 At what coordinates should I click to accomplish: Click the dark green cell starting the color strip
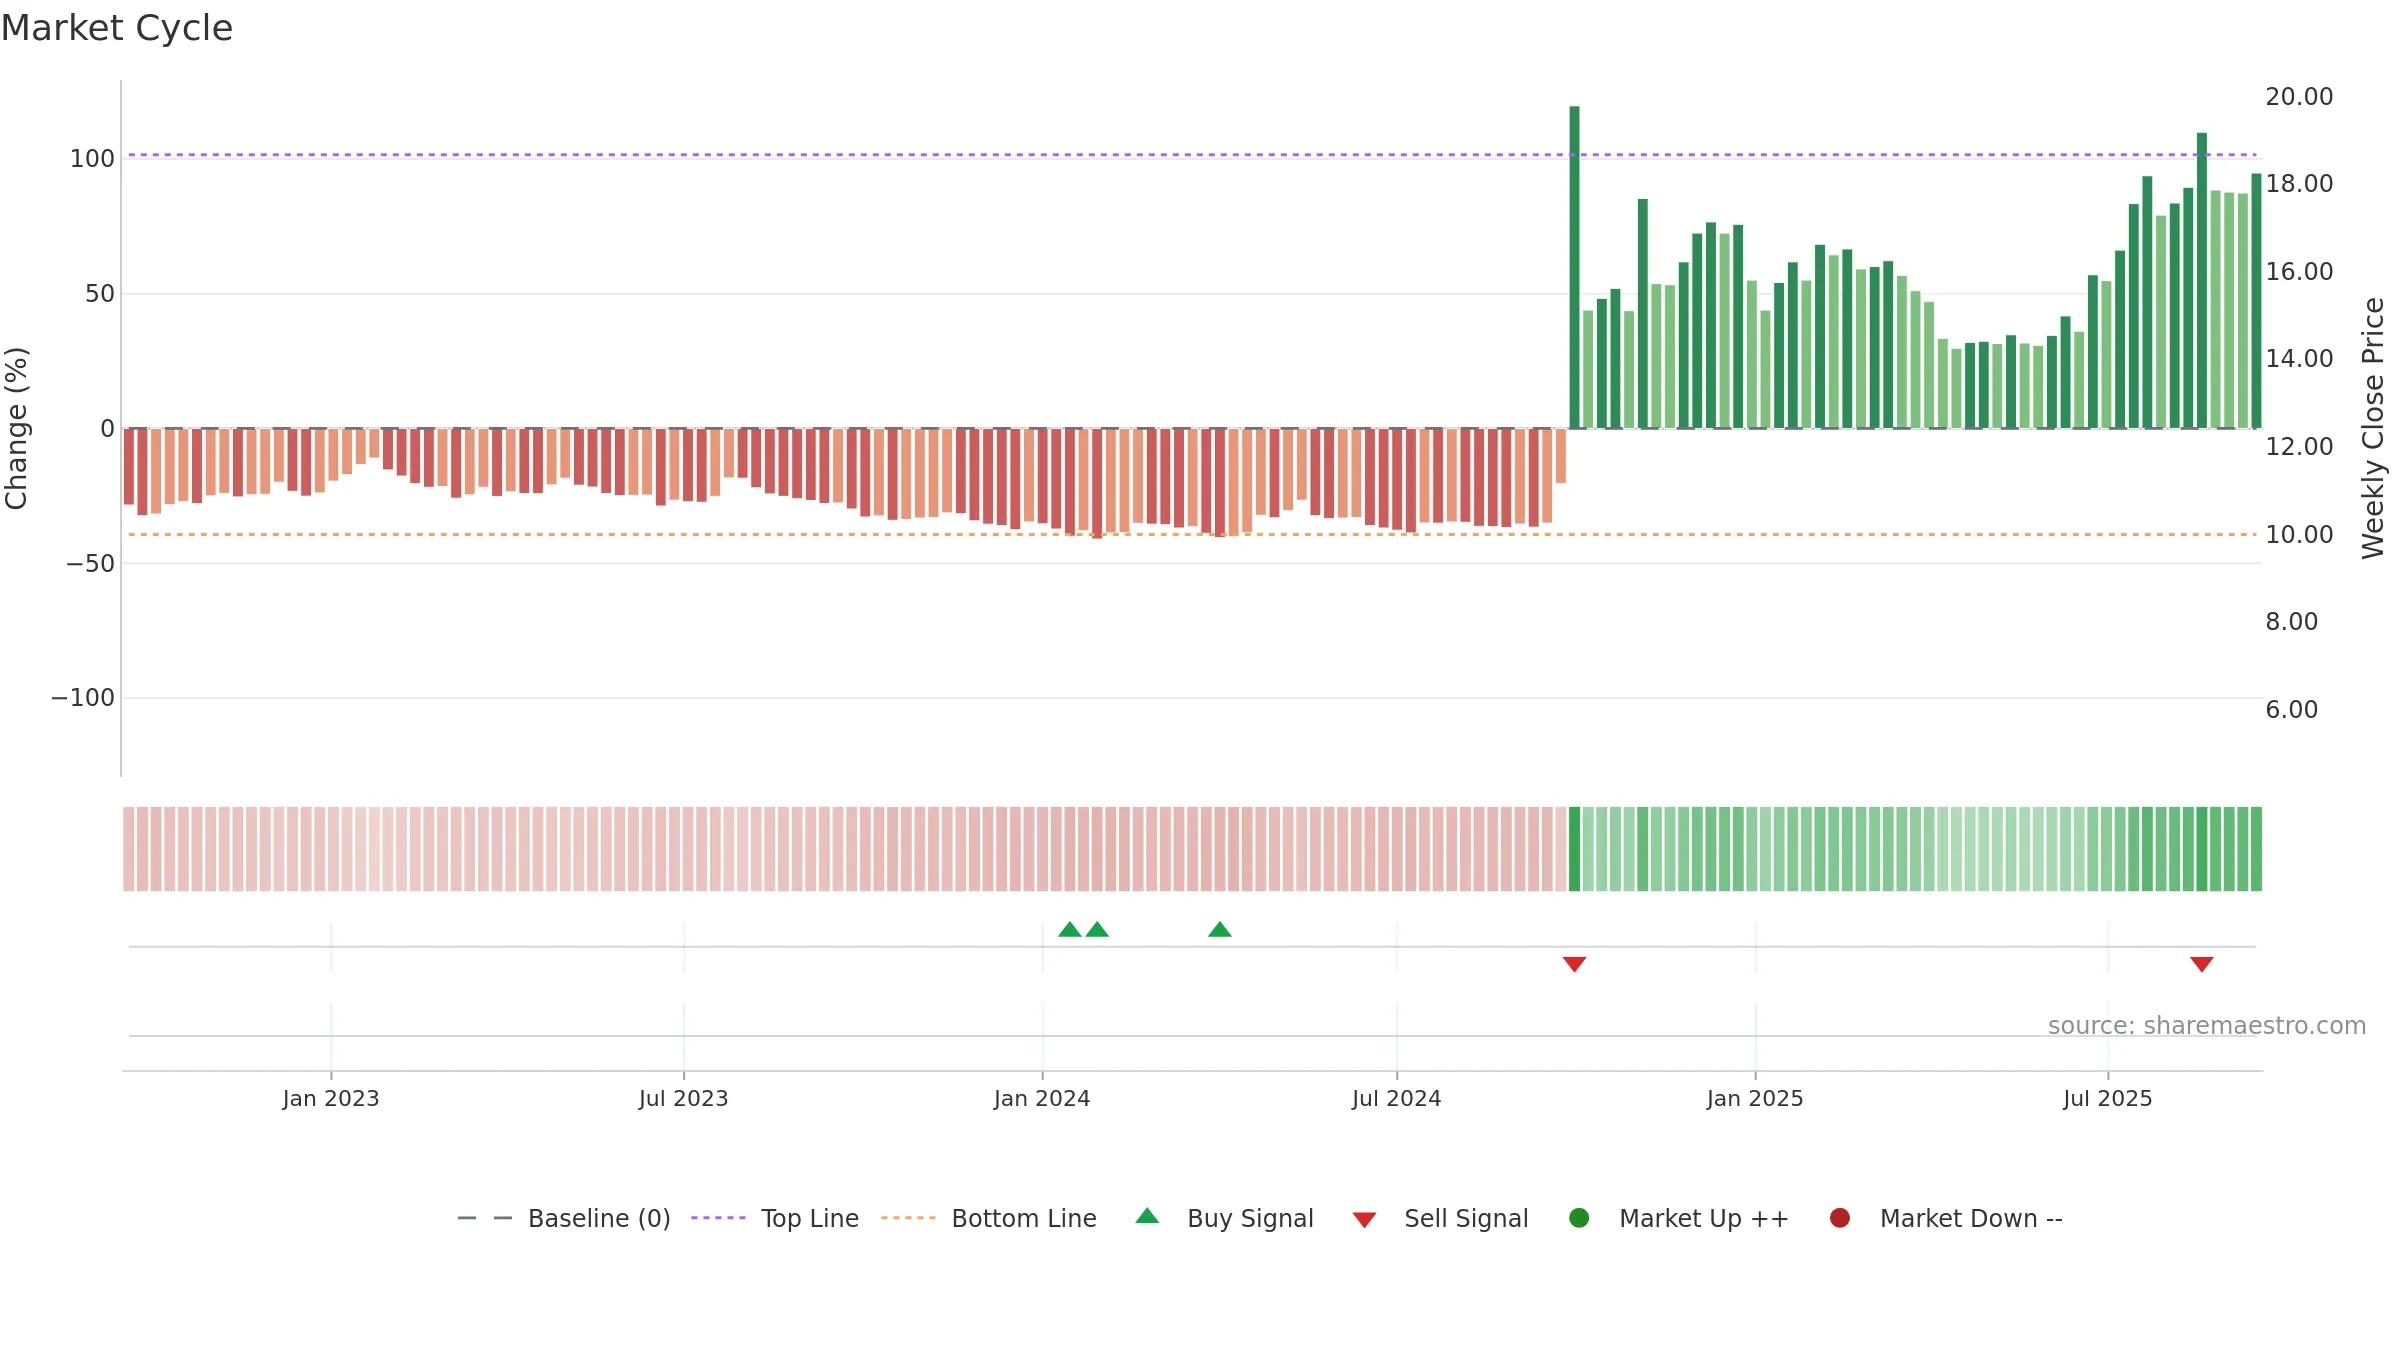[1574, 849]
